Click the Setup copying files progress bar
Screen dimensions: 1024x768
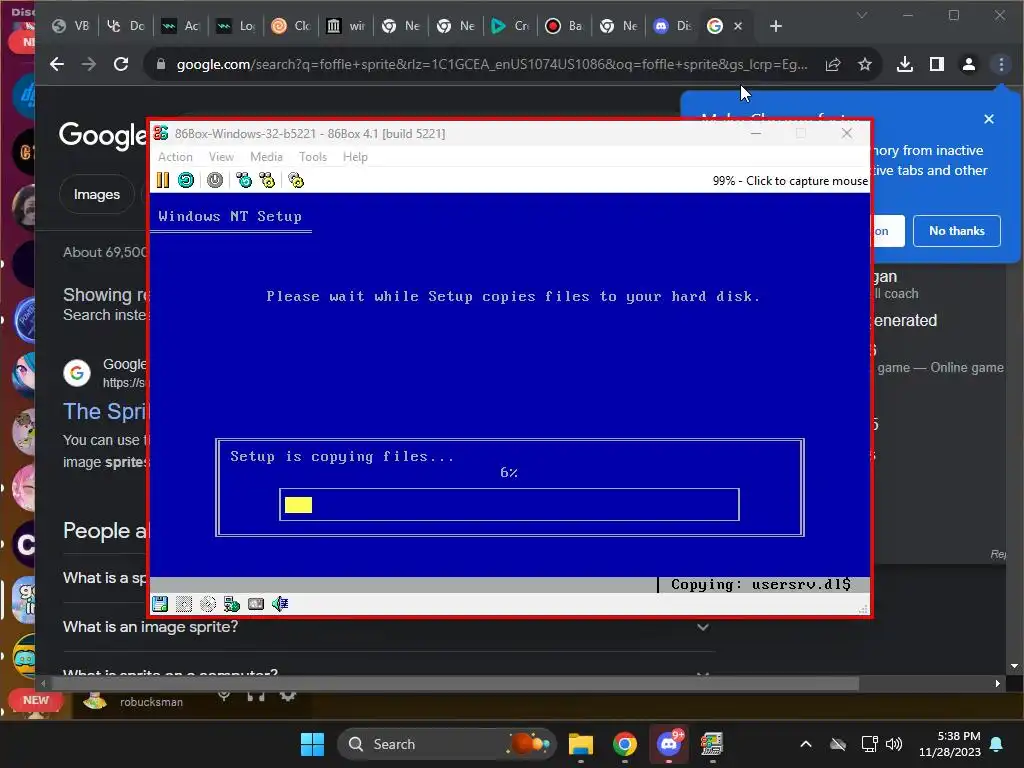point(509,505)
